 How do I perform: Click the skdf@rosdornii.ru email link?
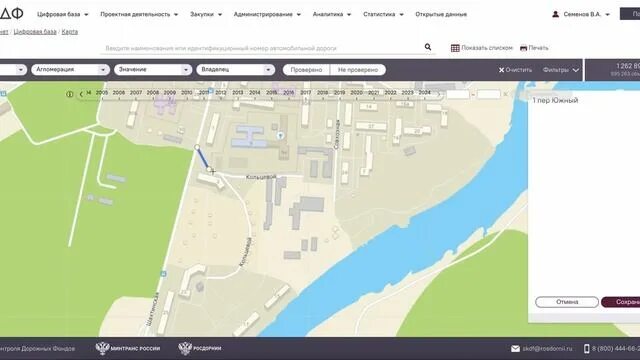[547, 349]
